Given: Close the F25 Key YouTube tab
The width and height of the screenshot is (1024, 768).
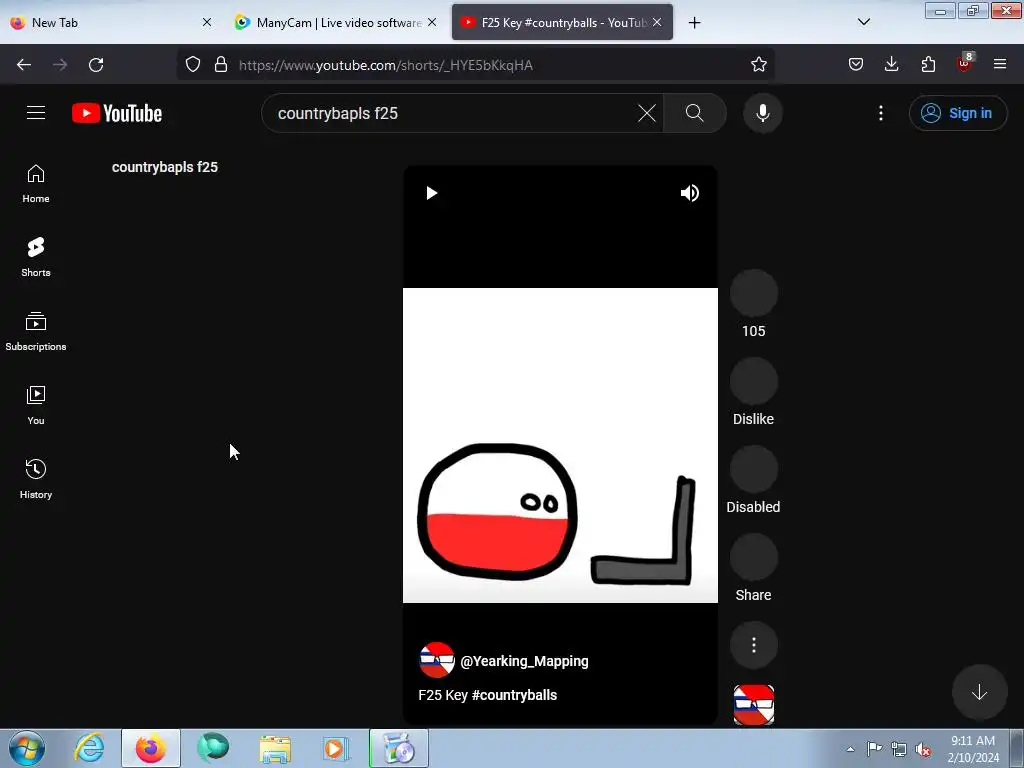Looking at the screenshot, I should tap(657, 22).
